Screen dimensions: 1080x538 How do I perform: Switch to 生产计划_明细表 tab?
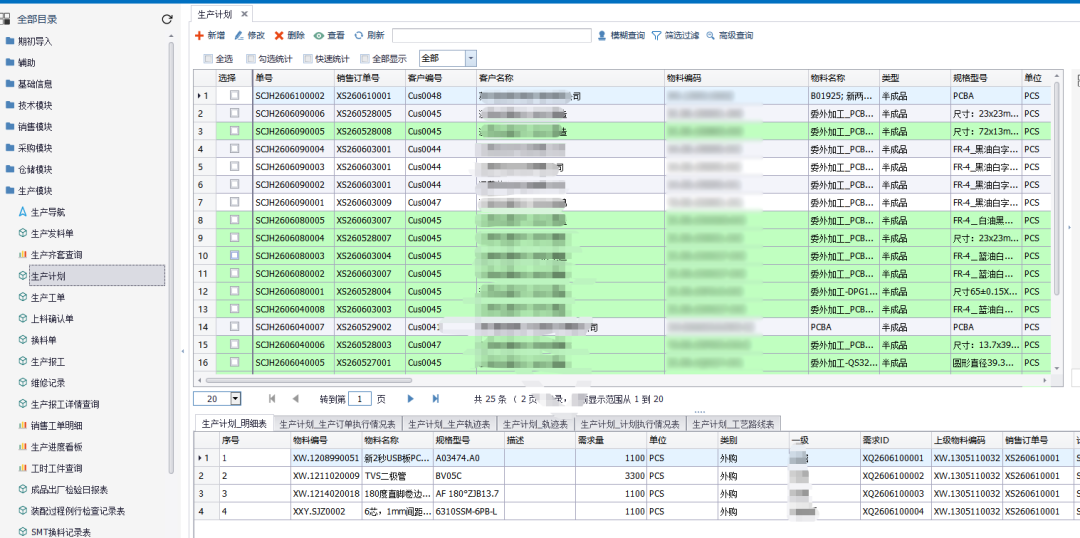[x=233, y=424]
